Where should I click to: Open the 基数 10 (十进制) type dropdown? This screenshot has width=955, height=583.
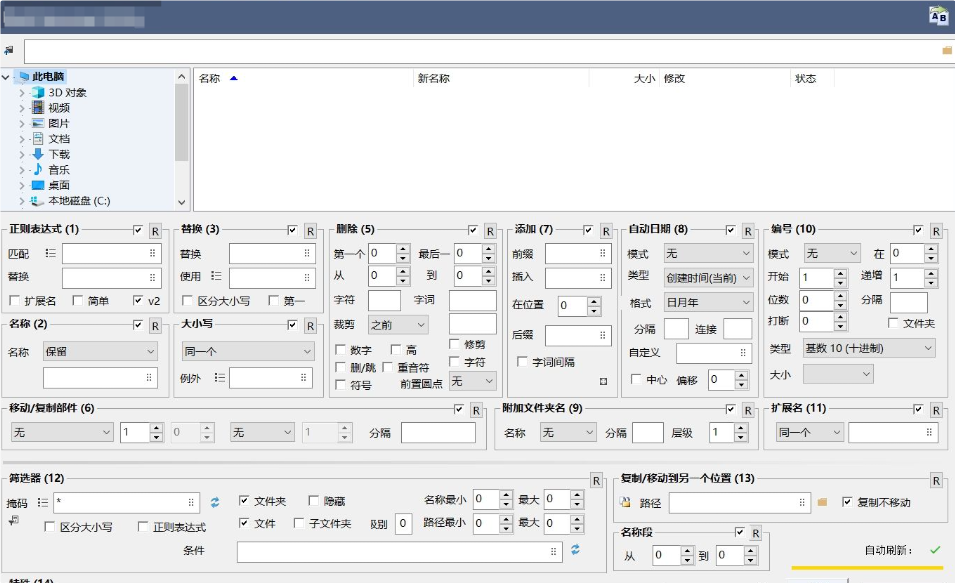click(x=869, y=348)
